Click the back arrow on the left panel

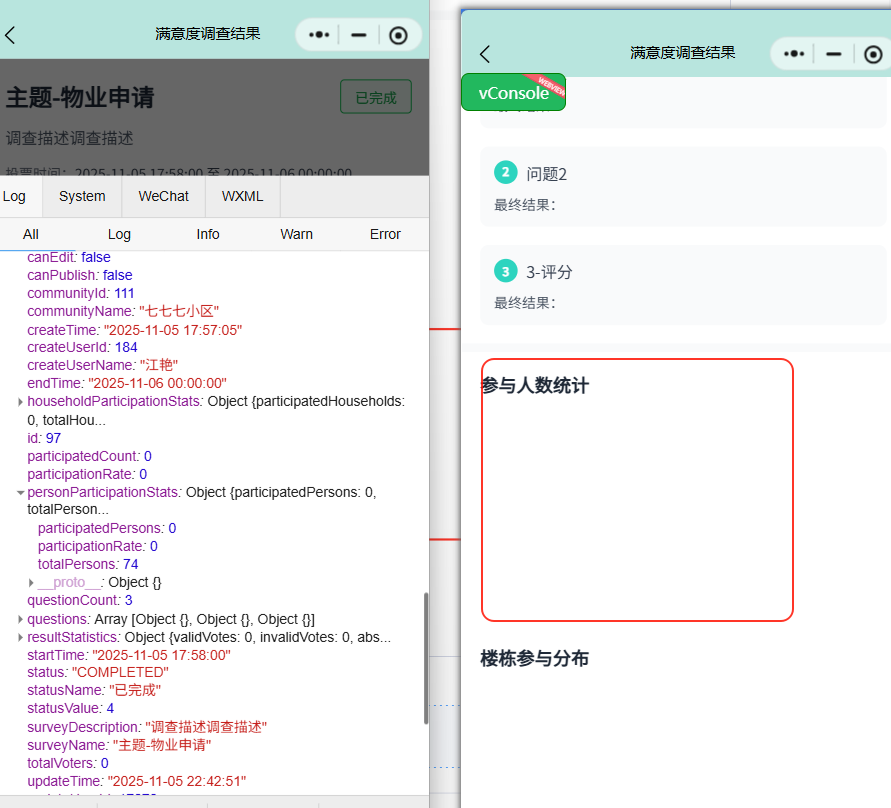(x=14, y=33)
